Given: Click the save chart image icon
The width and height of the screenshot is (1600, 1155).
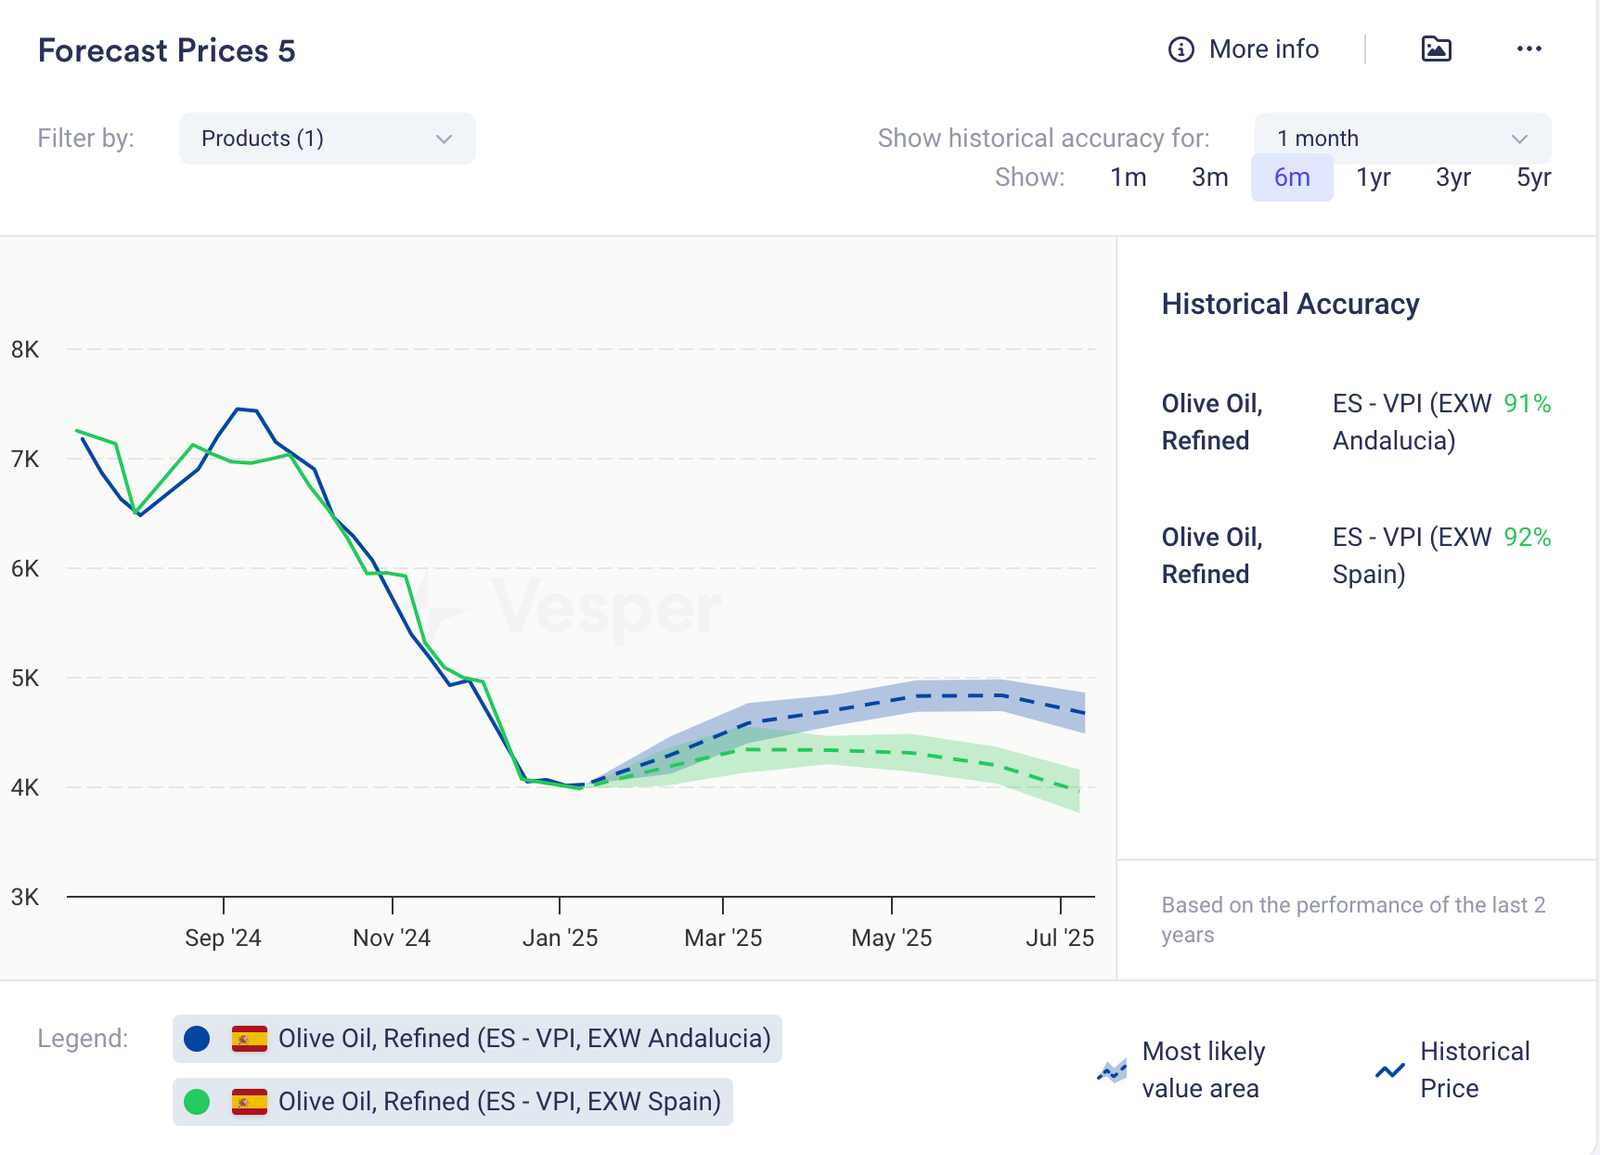Looking at the screenshot, I should coord(1436,49).
